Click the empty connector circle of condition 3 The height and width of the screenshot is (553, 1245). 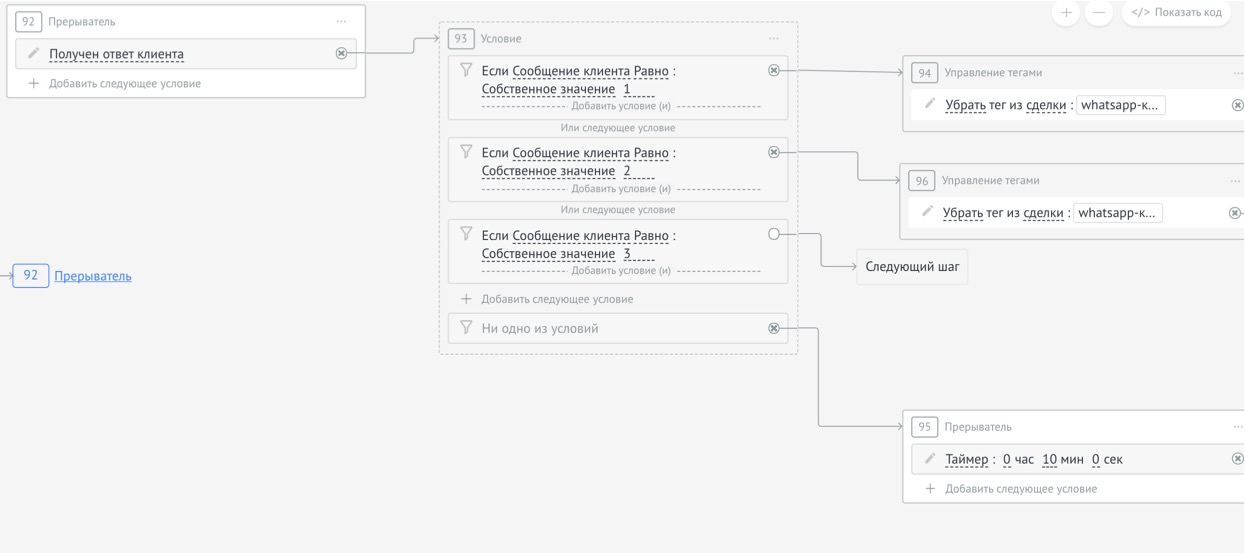[773, 234]
